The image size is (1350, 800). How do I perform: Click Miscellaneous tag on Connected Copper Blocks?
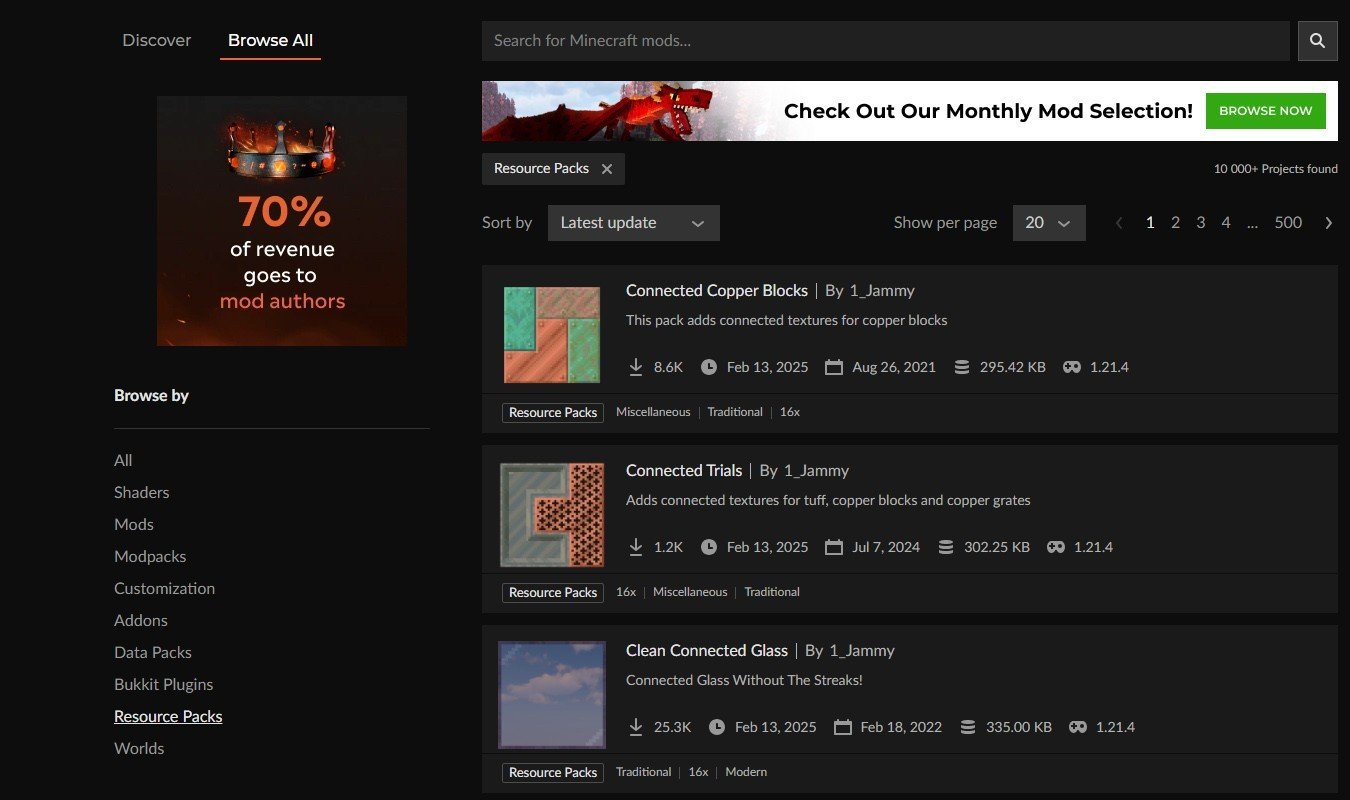coord(653,412)
